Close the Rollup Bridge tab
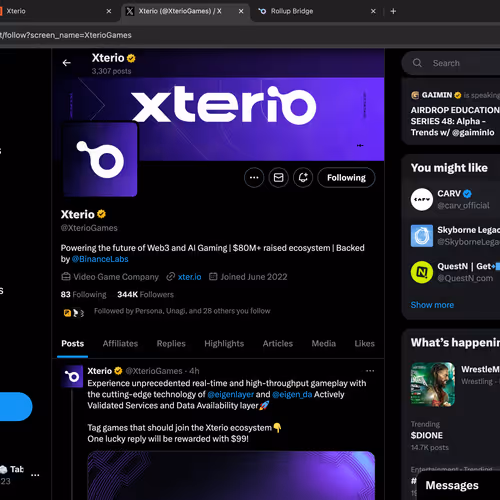The image size is (500, 500). click(x=373, y=11)
